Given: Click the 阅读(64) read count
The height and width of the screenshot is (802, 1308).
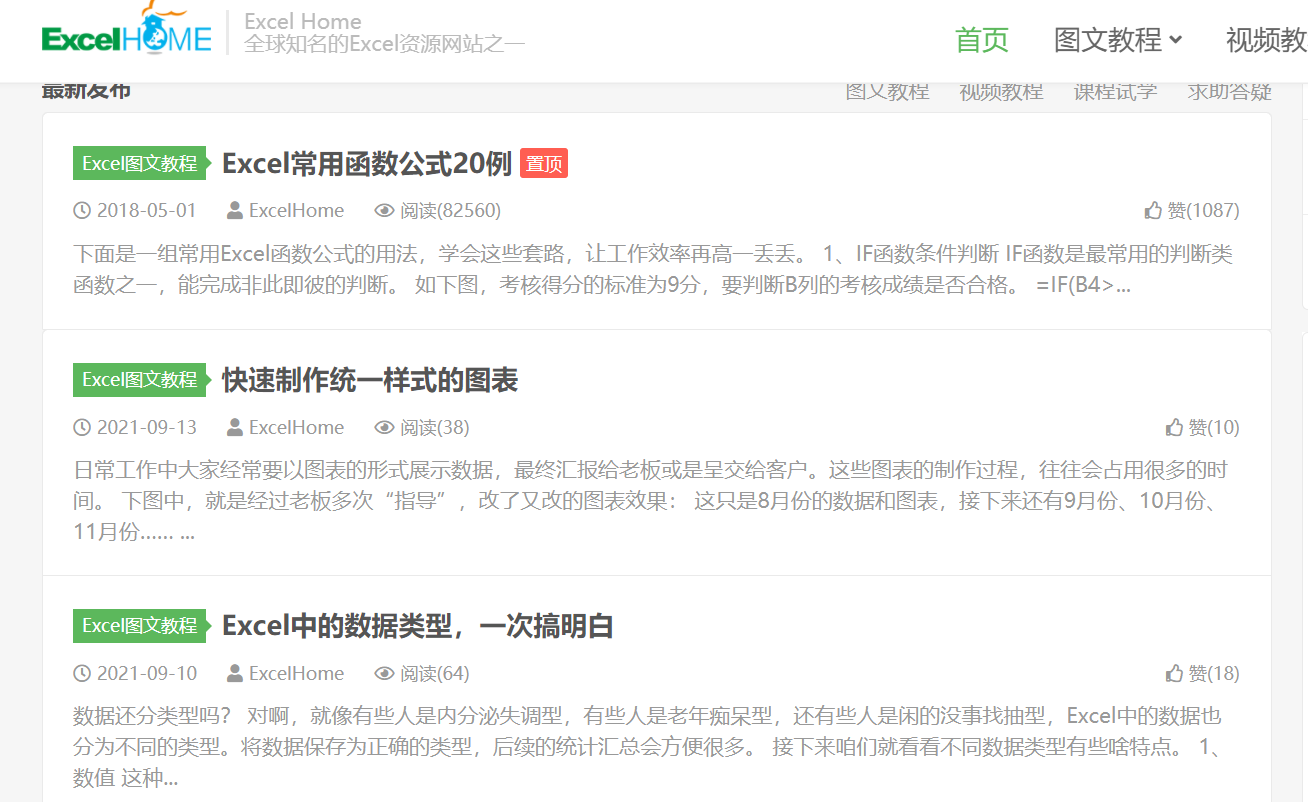Looking at the screenshot, I should click(435, 673).
